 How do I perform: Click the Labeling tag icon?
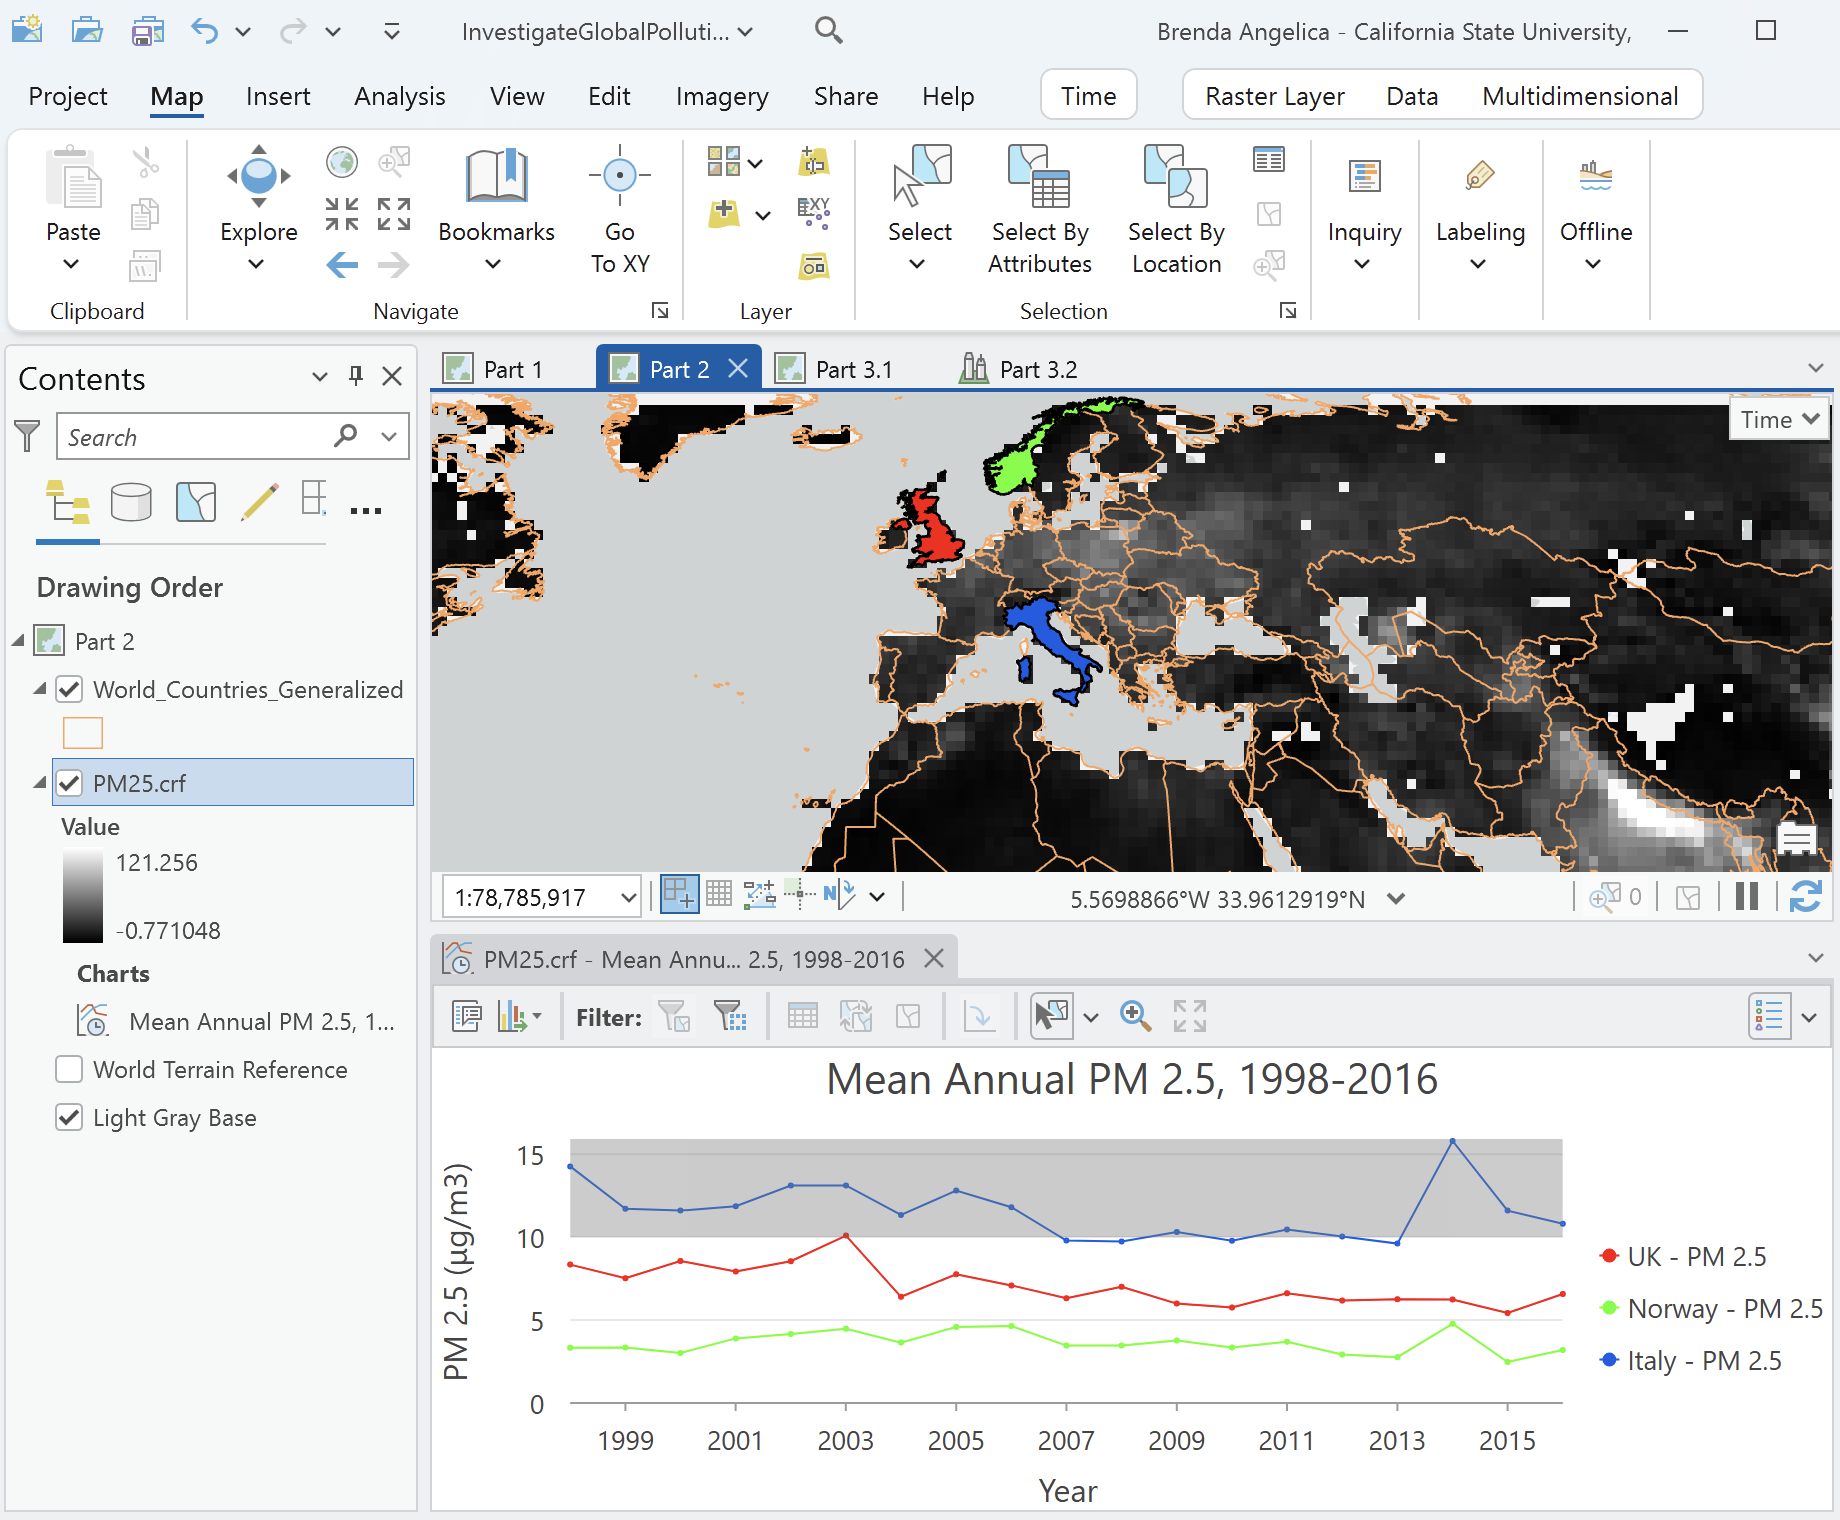pos(1480,176)
